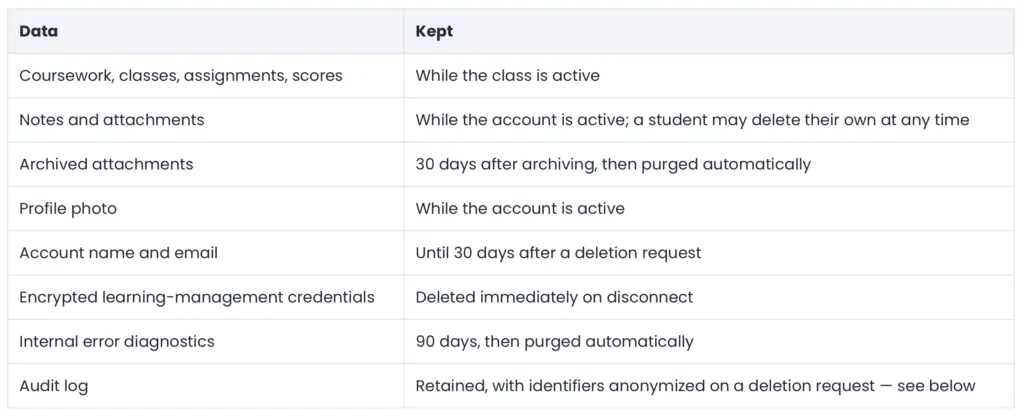
Task: Select the Audit log row label
Action: pyautogui.click(x=54, y=386)
